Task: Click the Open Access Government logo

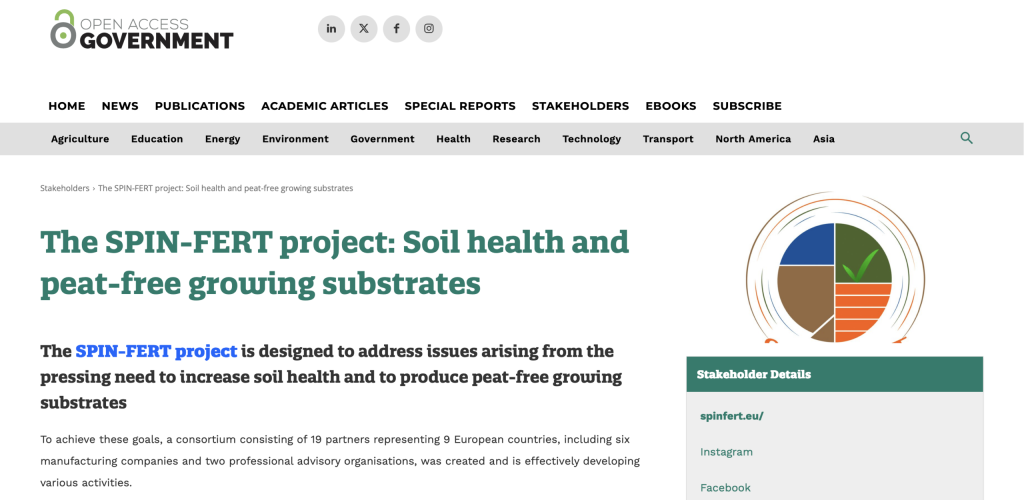Action: tap(141, 30)
